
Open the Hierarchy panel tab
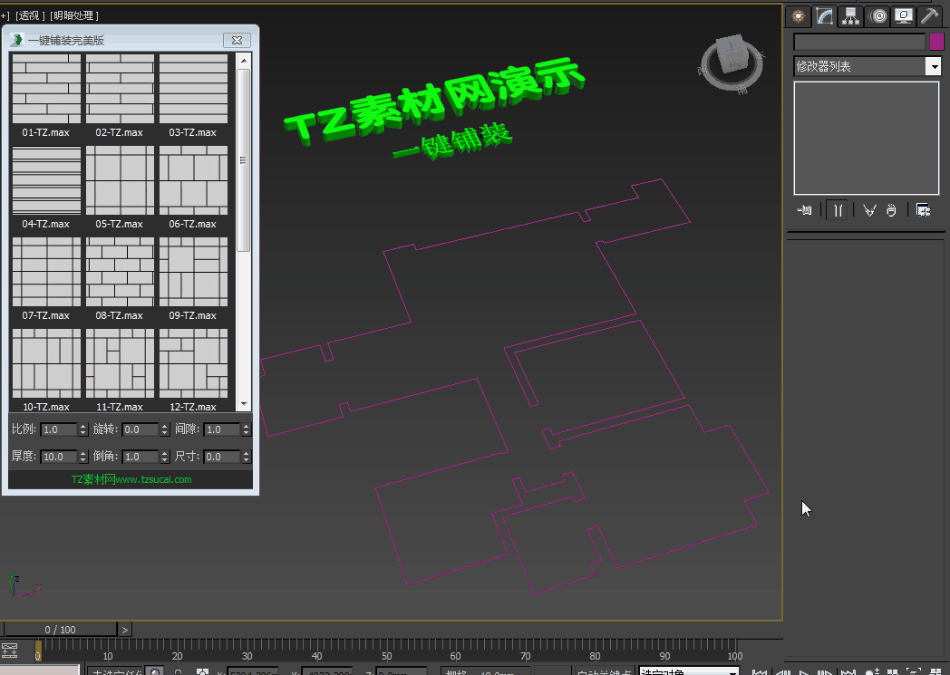pyautogui.click(x=851, y=16)
